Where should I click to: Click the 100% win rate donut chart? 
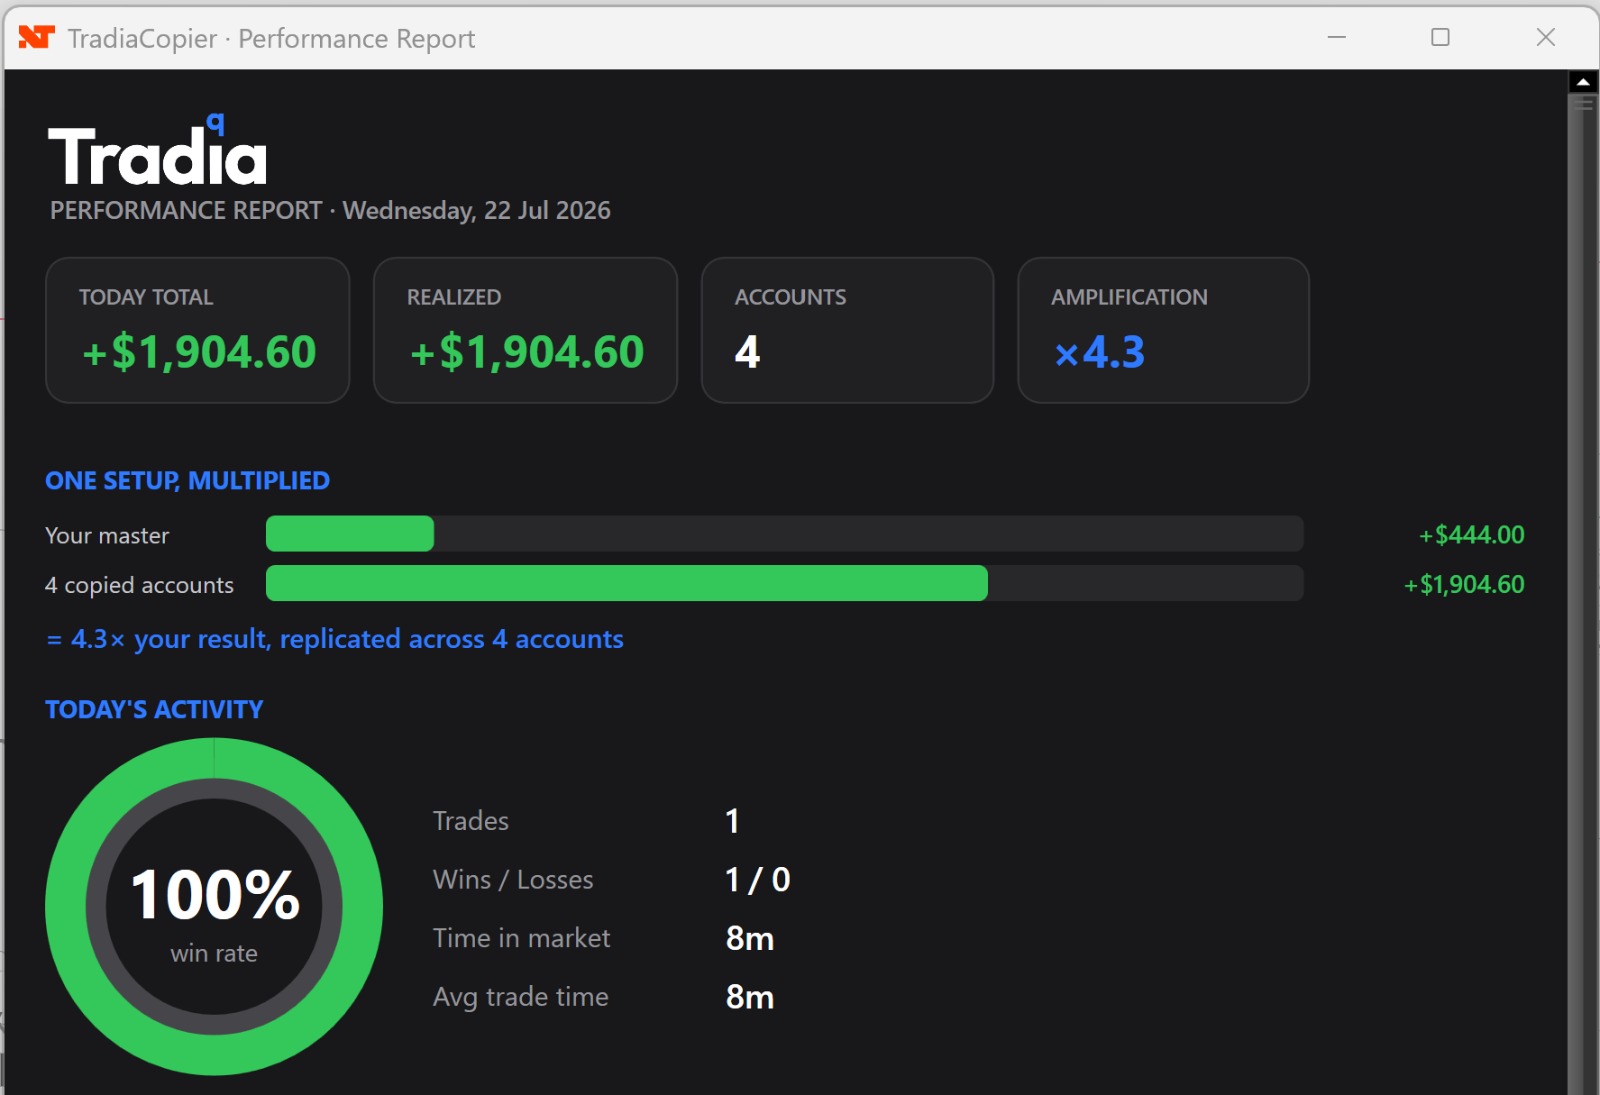214,906
